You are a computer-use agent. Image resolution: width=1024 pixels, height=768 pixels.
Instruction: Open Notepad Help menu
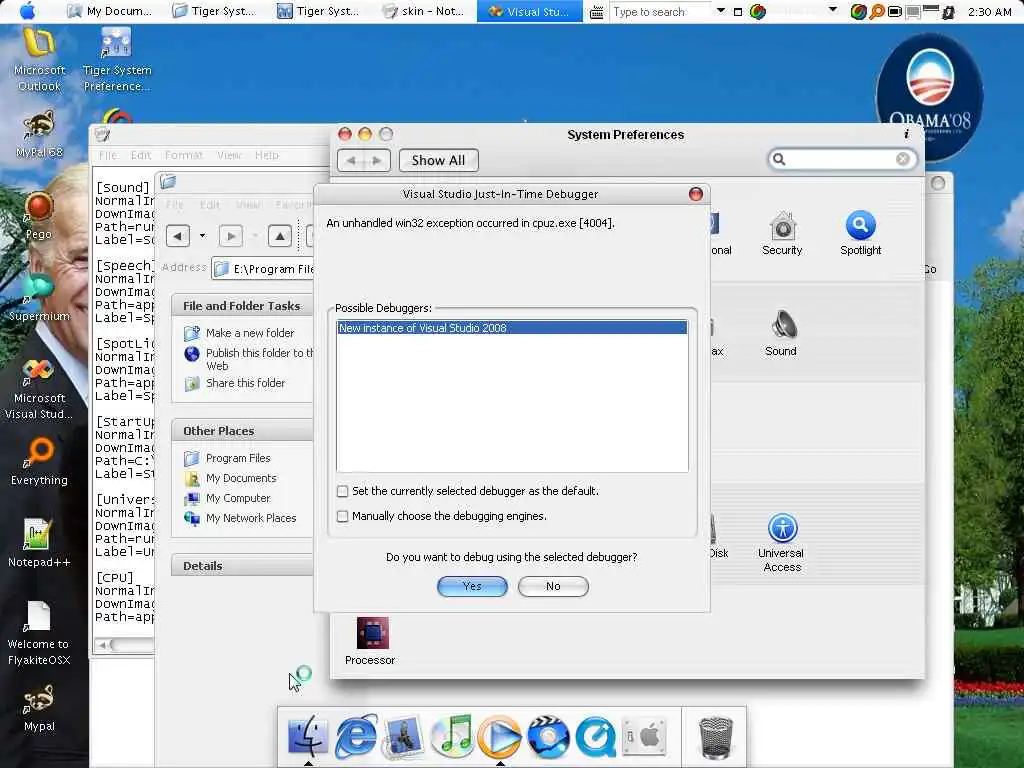pos(266,155)
